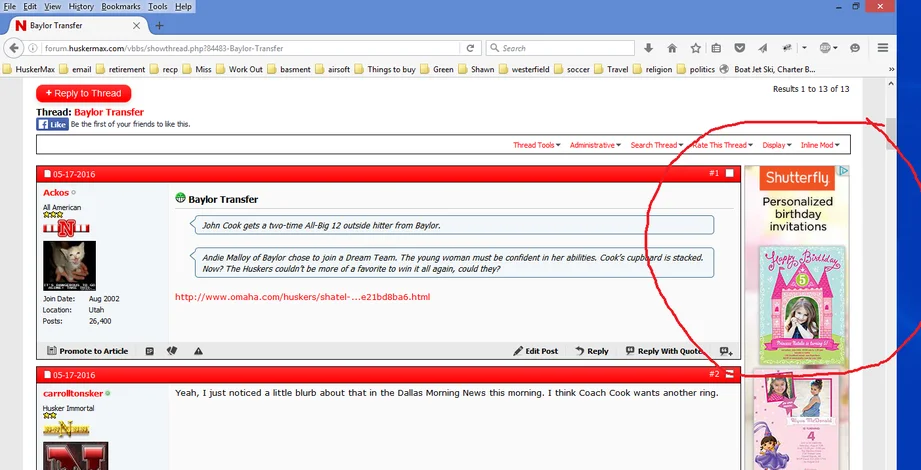Click the Facebook Like button
921x470 pixels.
(x=52, y=125)
